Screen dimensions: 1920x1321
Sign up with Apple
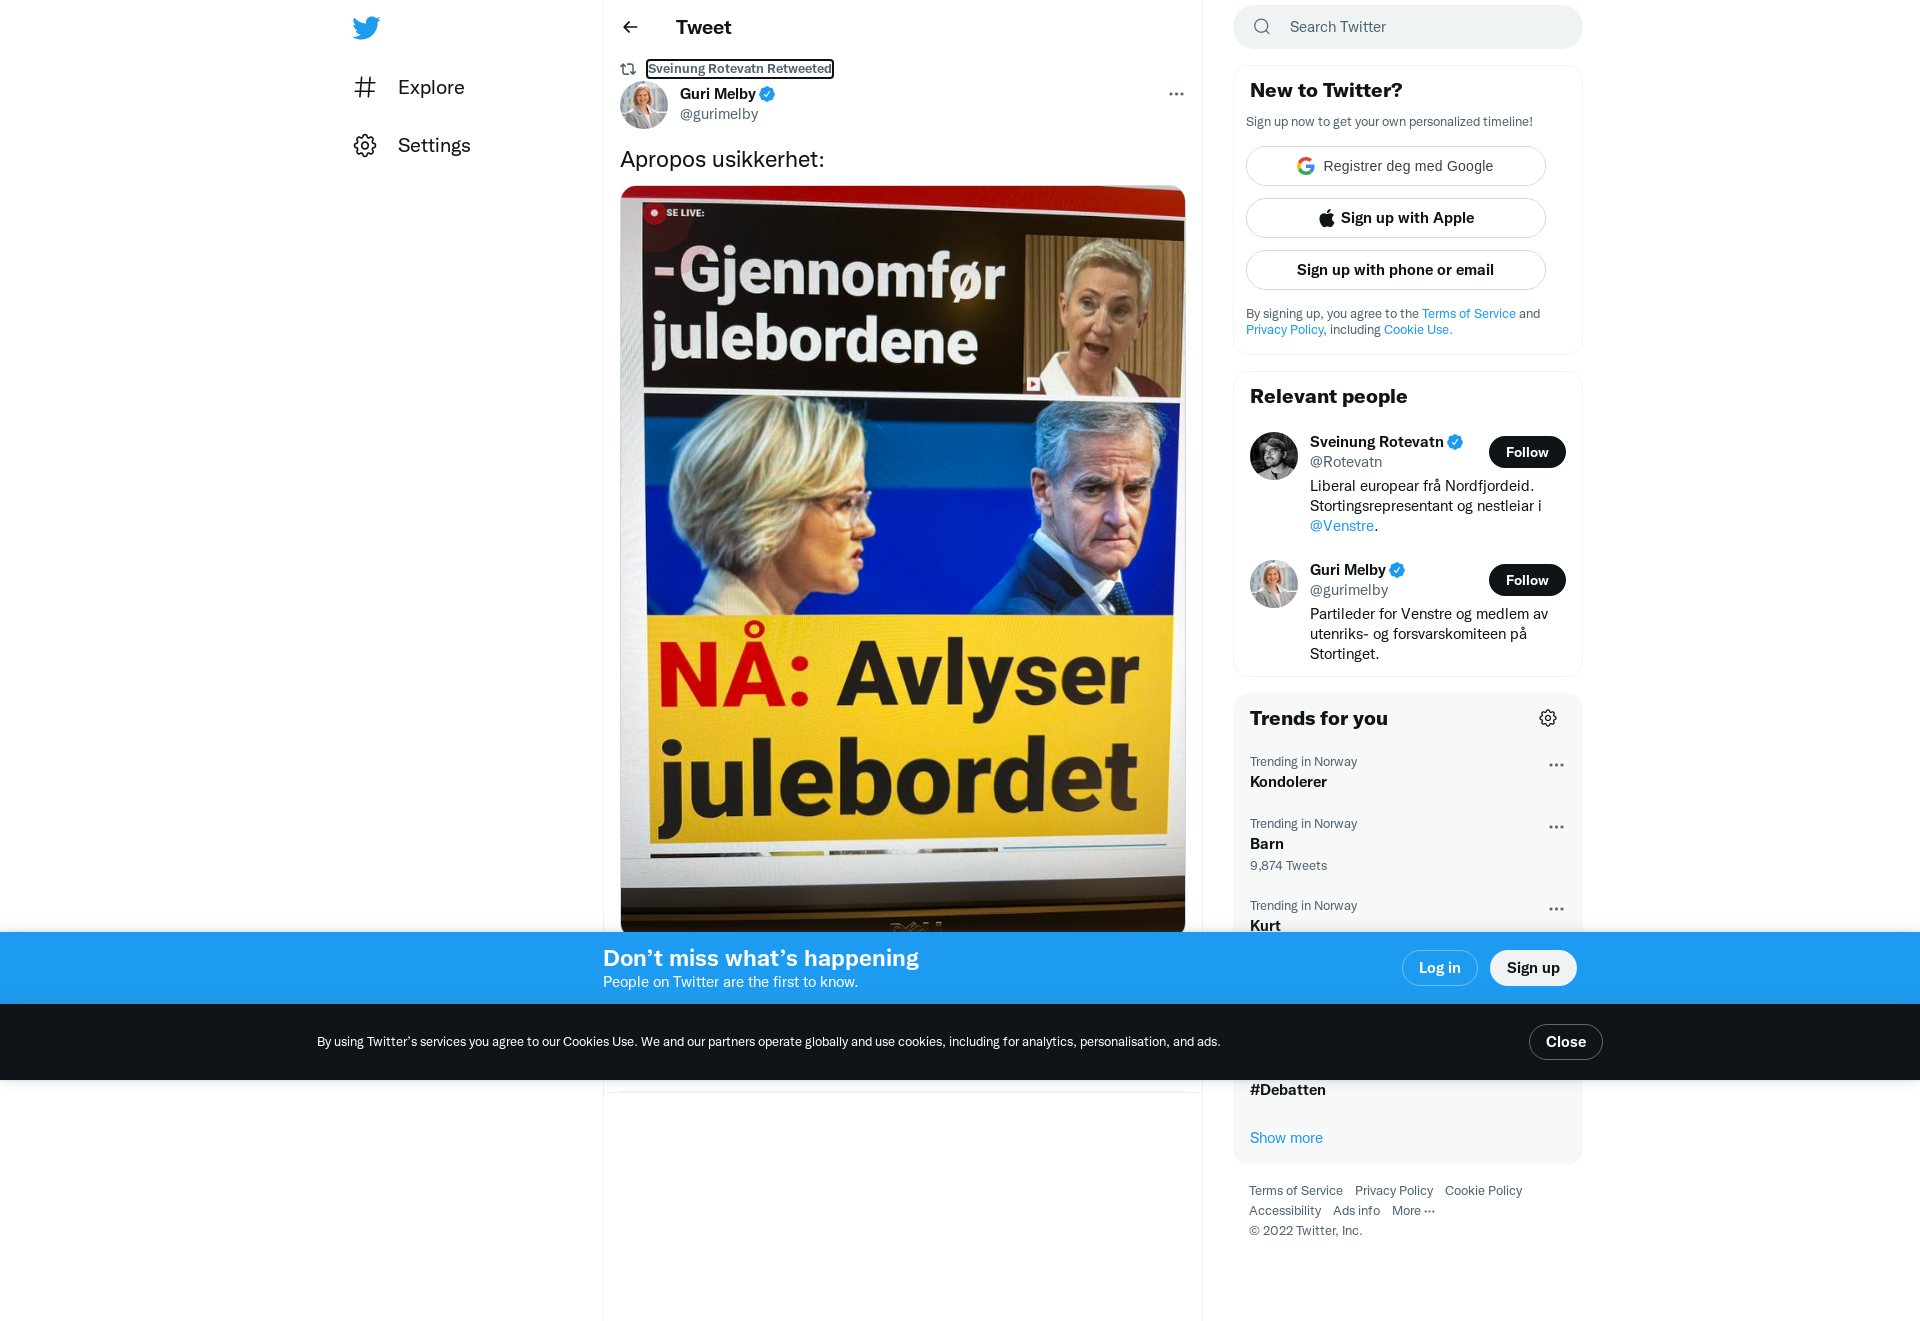(x=1396, y=218)
